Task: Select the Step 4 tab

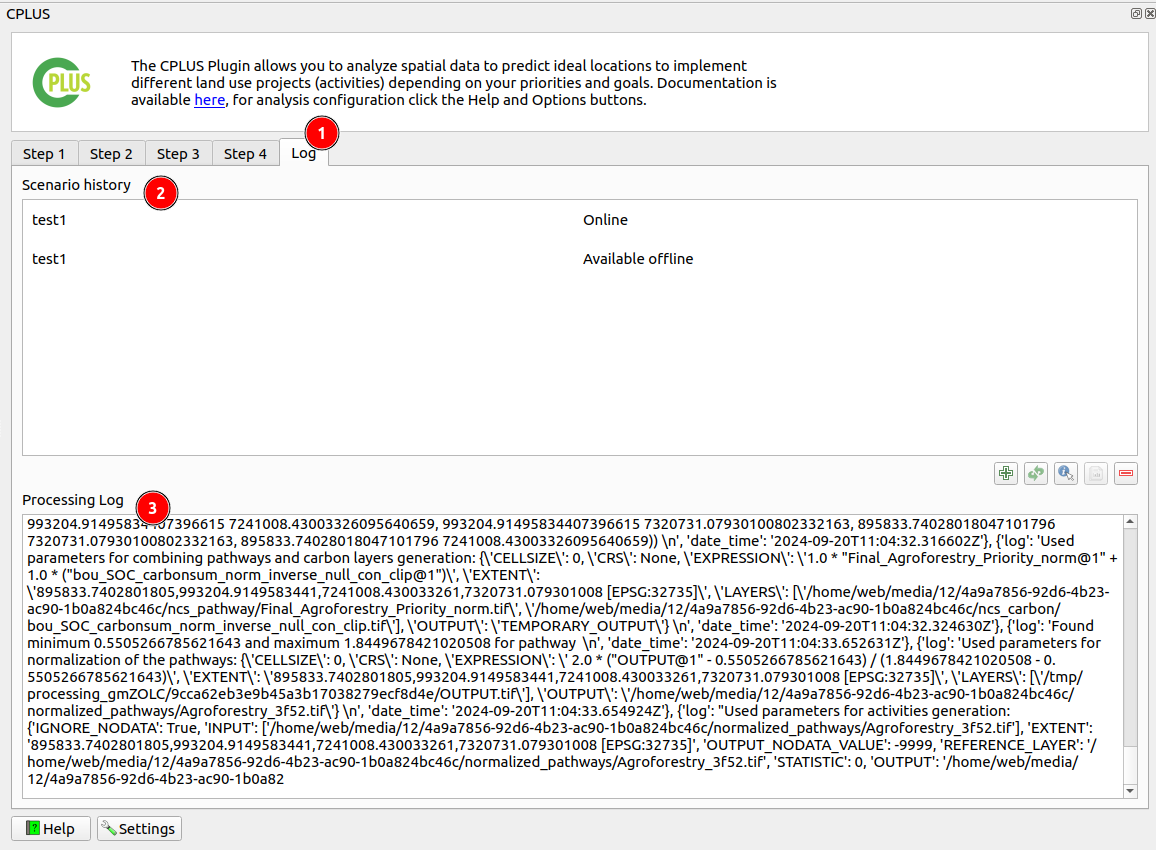Action: click(x=246, y=154)
